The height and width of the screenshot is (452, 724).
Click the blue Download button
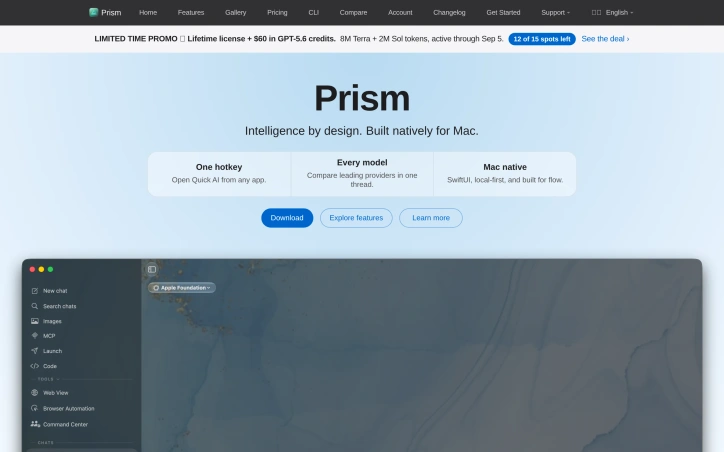click(x=287, y=218)
